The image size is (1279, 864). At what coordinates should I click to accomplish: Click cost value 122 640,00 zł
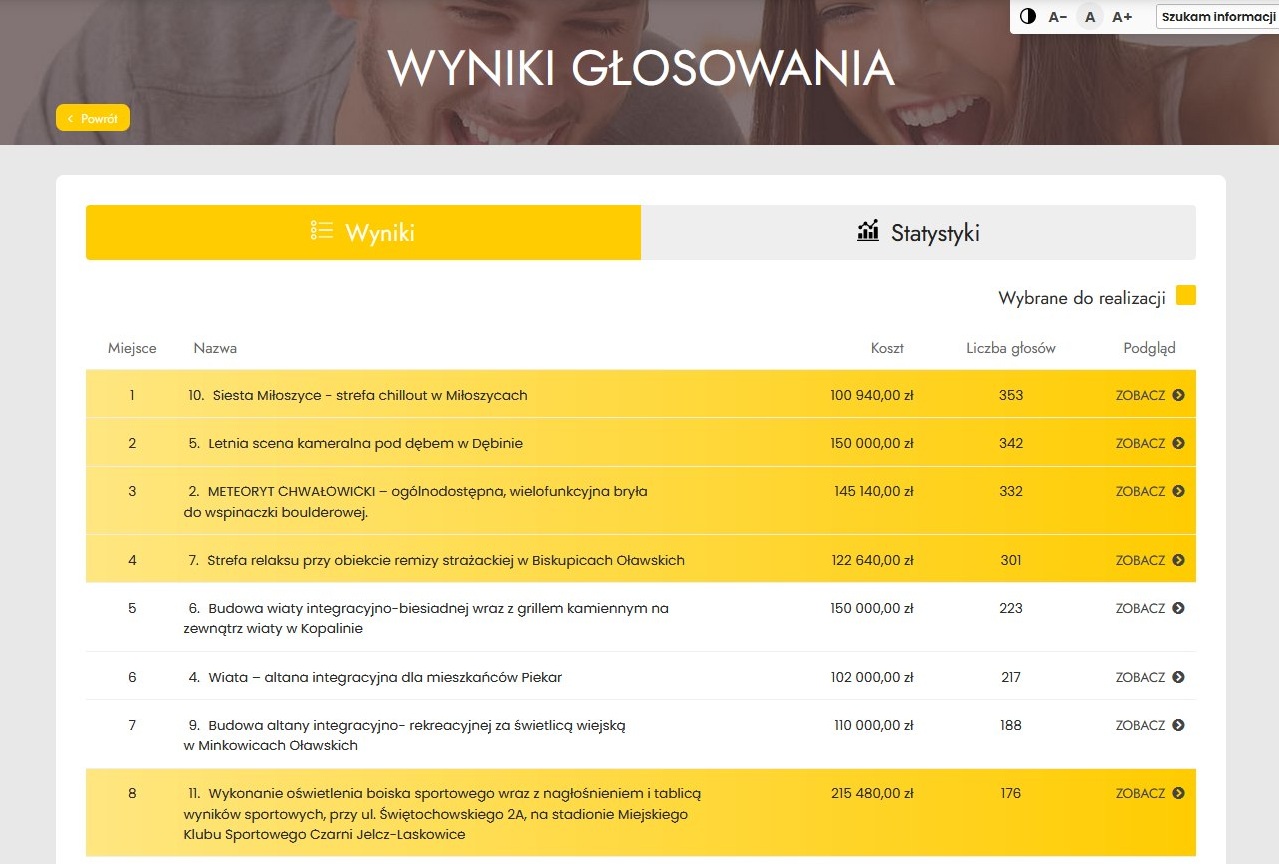tap(872, 560)
